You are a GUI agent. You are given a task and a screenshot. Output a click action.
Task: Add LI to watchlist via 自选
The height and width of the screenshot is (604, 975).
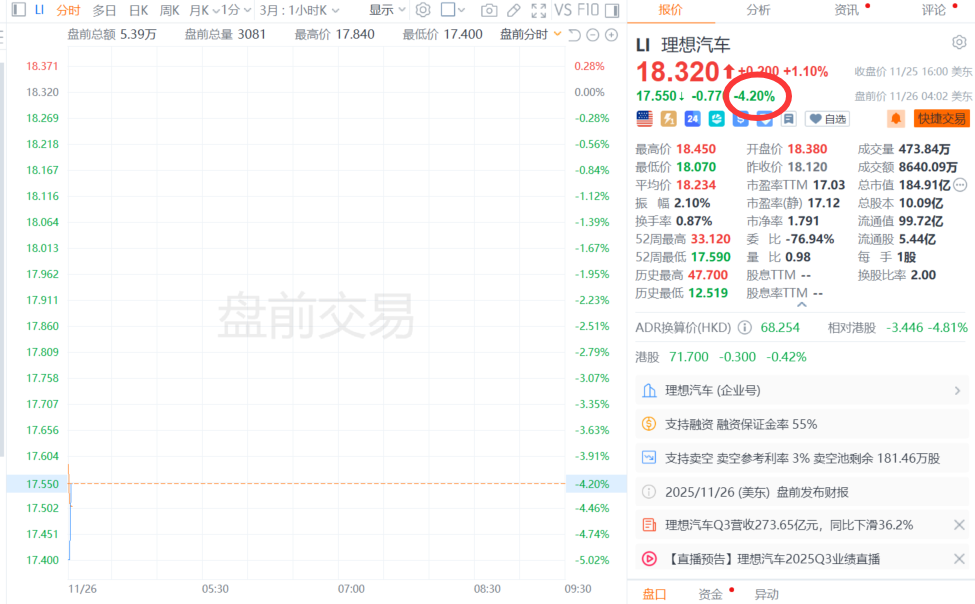[828, 119]
